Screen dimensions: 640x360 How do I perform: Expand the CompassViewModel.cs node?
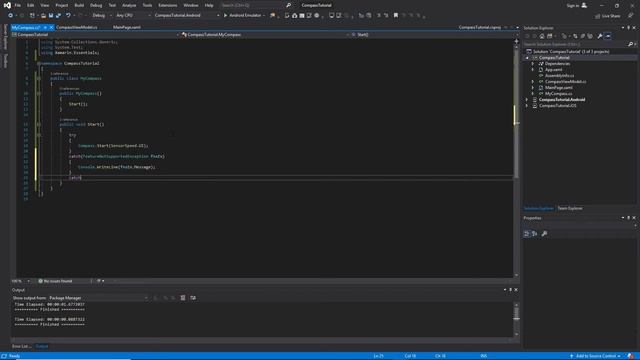[533, 82]
